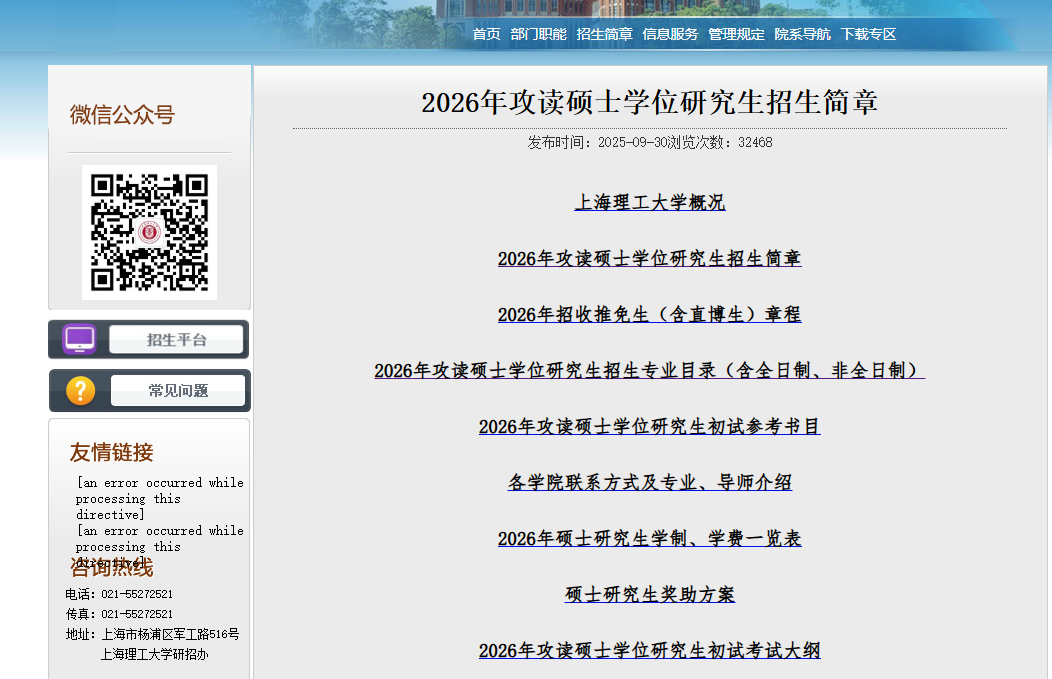The image size is (1052, 679).
Task: Open the 招生平台 enrollment platform button
Action: coord(176,338)
